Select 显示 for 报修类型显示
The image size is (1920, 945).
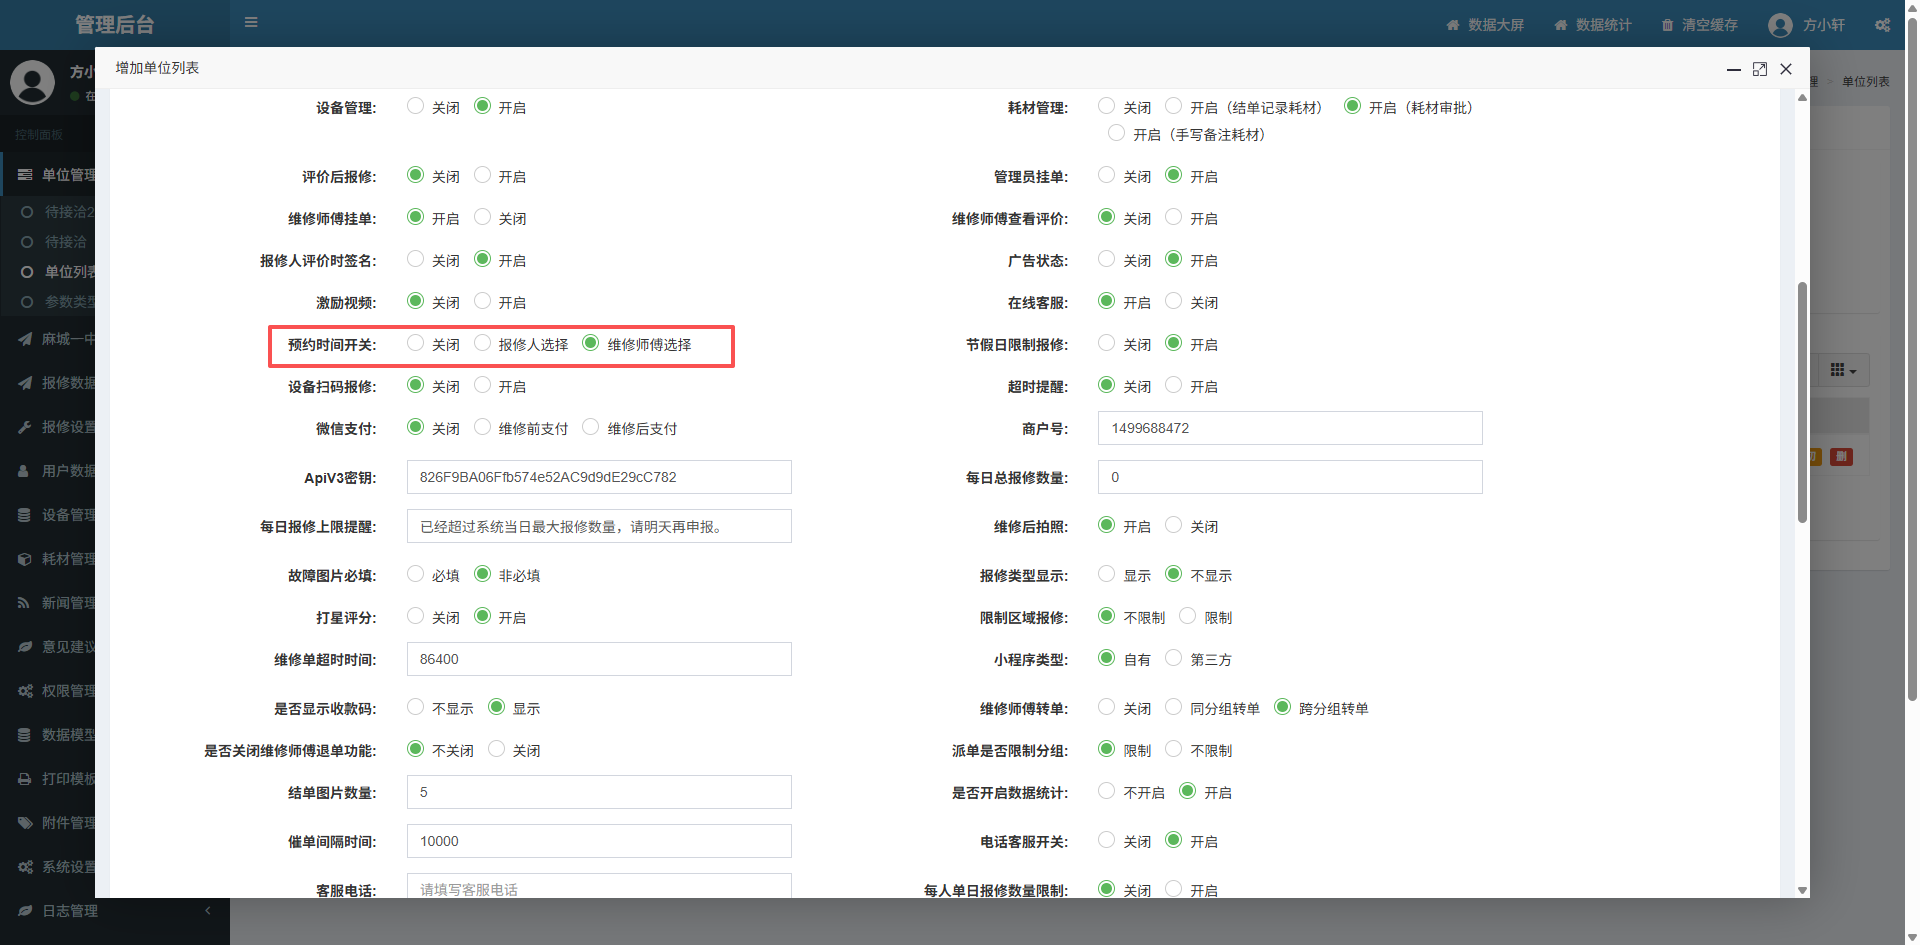coord(1106,574)
